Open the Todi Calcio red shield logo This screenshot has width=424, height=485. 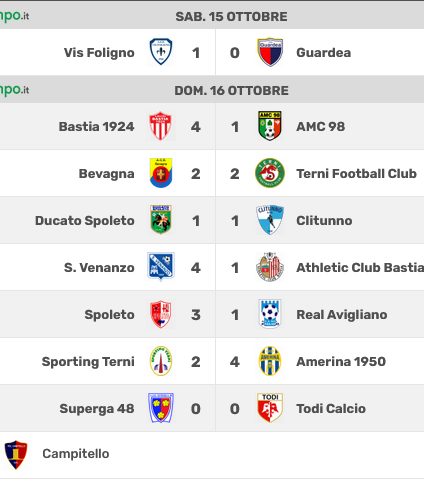(x=270, y=408)
